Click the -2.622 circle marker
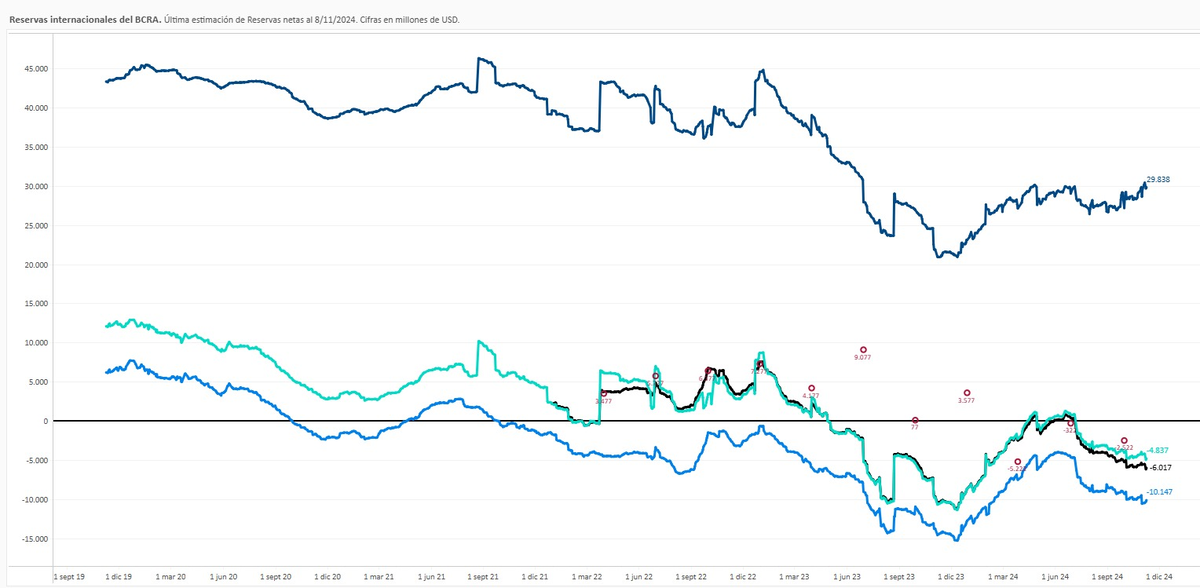The image size is (1200, 588). click(1124, 441)
